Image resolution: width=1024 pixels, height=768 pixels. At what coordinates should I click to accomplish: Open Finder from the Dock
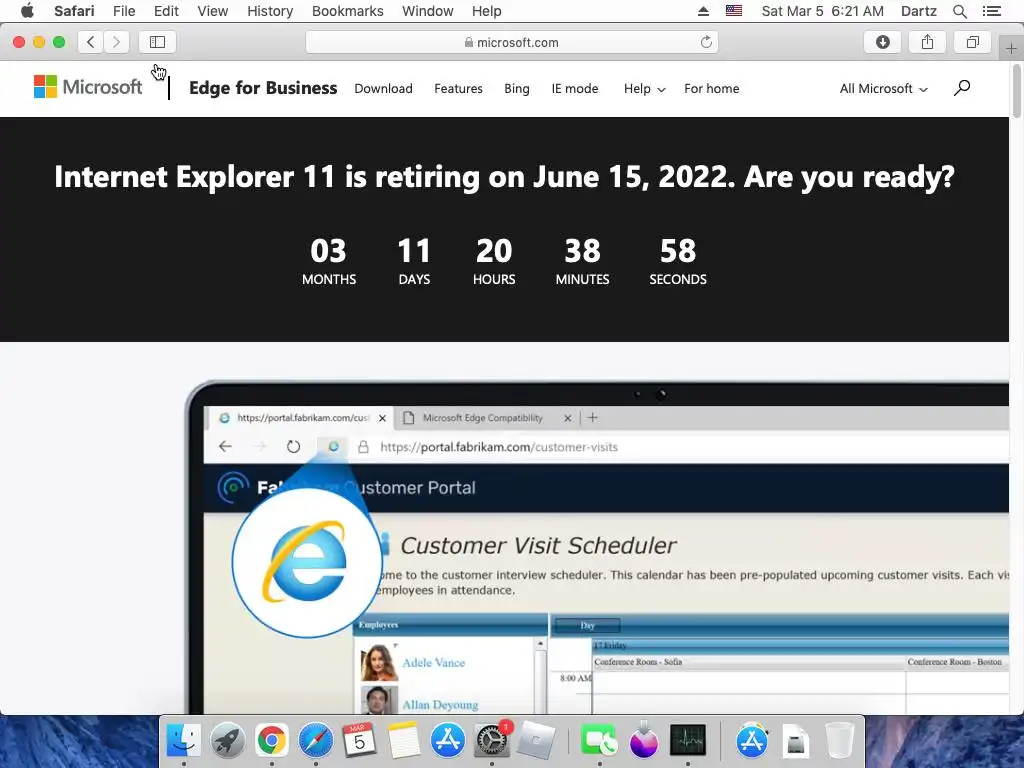(184, 741)
